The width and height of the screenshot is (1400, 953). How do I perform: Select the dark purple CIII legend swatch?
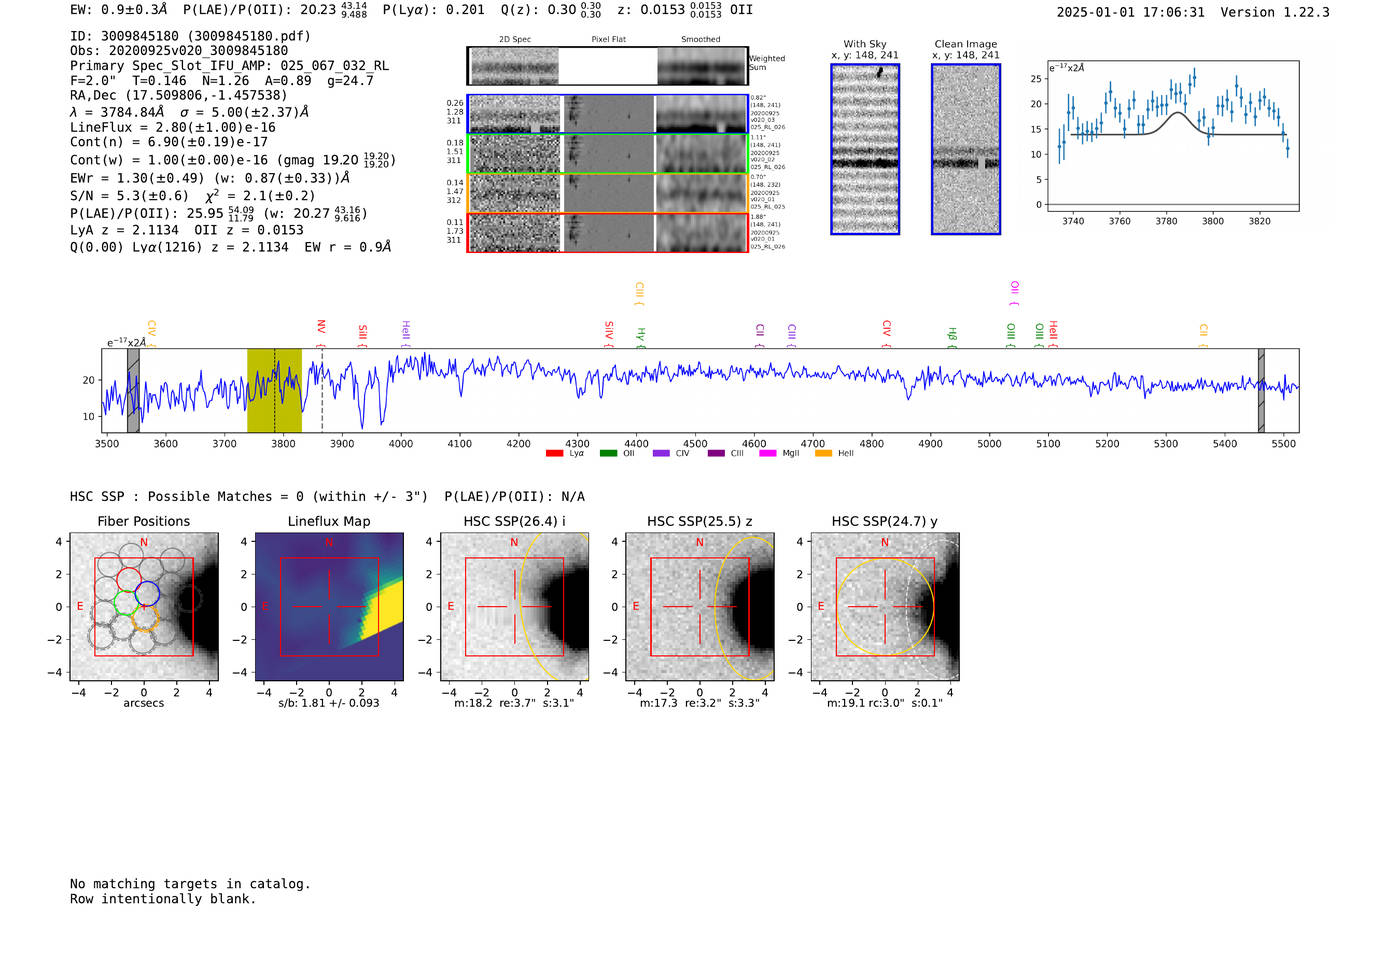716,453
